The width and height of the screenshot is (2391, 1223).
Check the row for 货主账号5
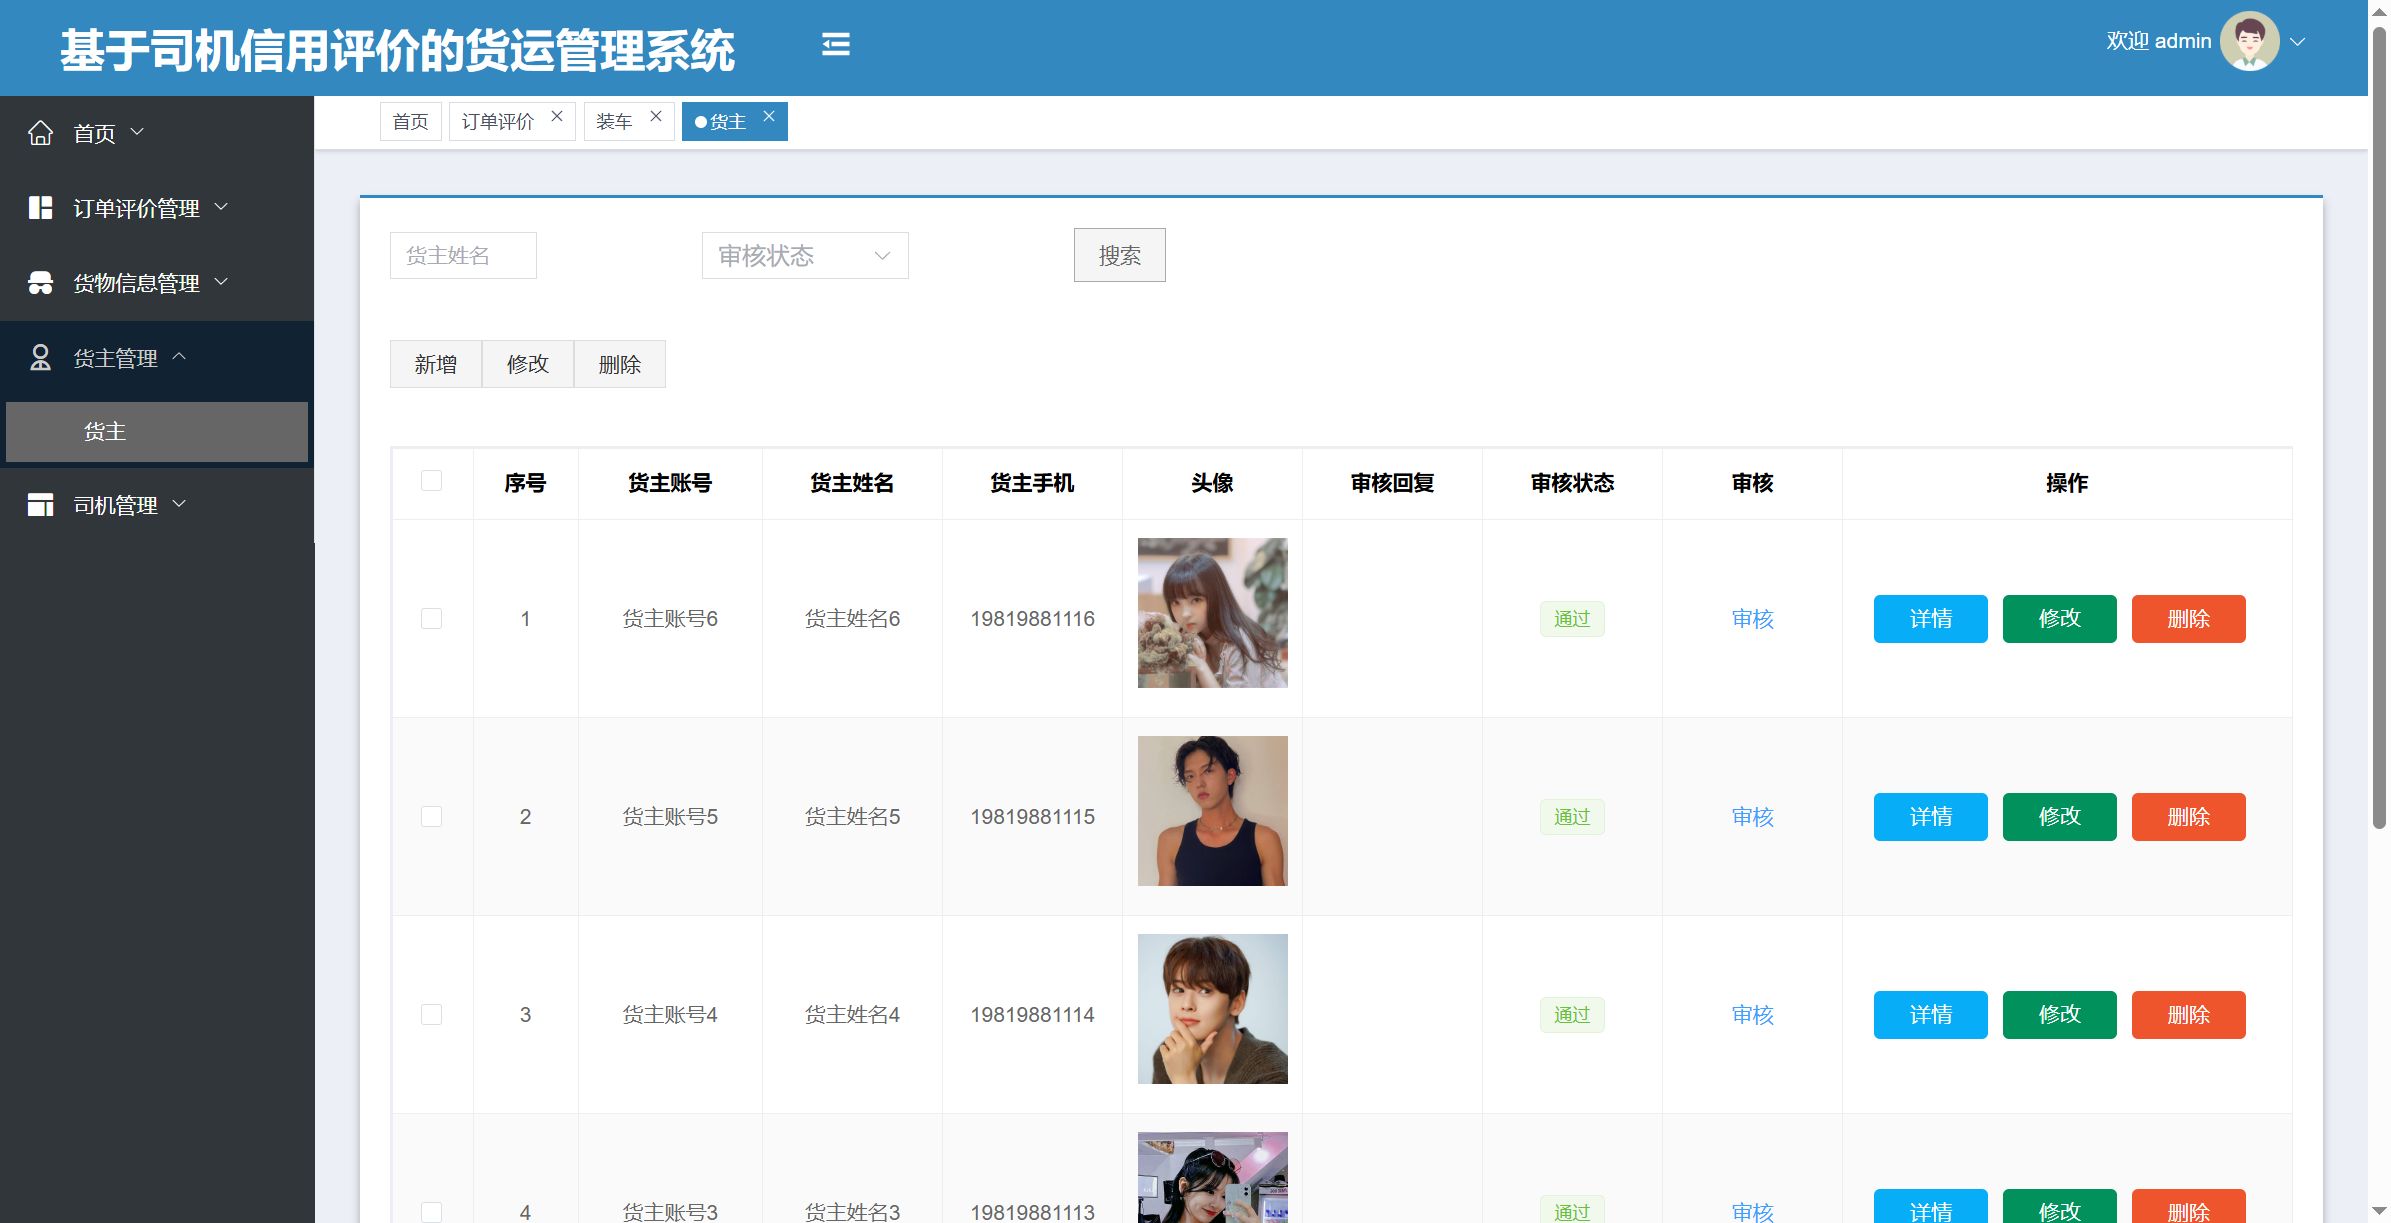431,816
